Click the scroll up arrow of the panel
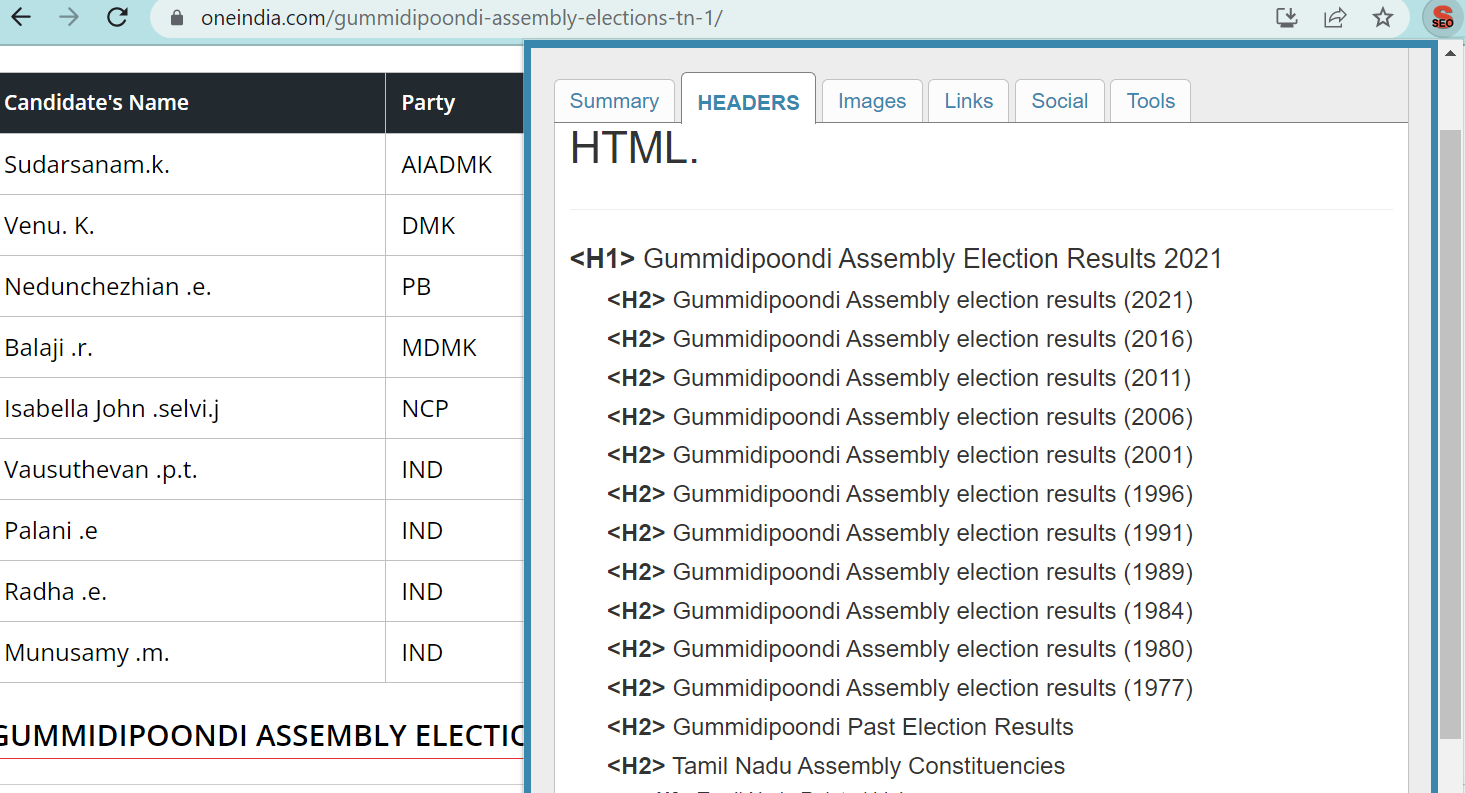The image size is (1465, 793). click(x=1450, y=53)
